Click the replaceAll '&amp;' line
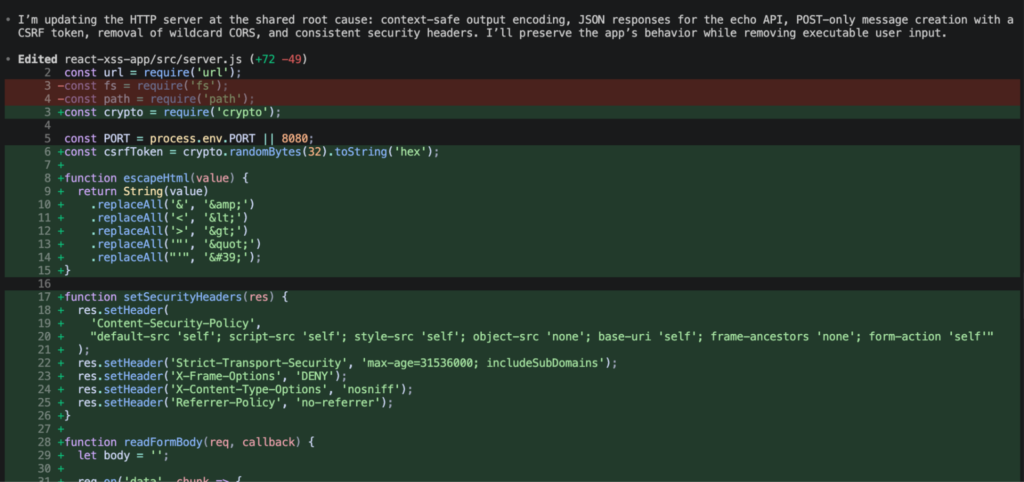Screen dimensions: 1024x482 (x=172, y=204)
